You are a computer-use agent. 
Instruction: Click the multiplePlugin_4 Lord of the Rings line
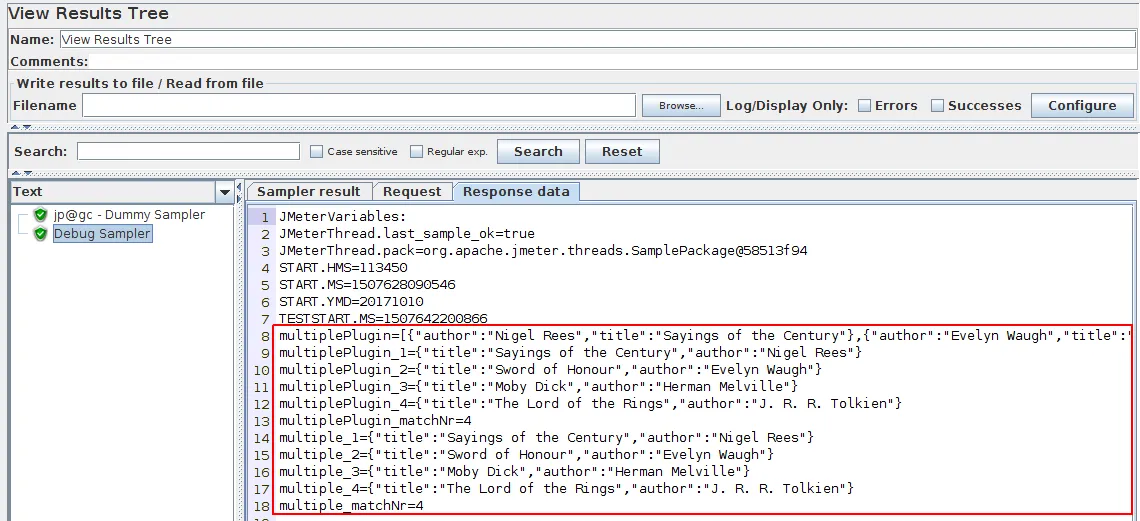(590, 403)
